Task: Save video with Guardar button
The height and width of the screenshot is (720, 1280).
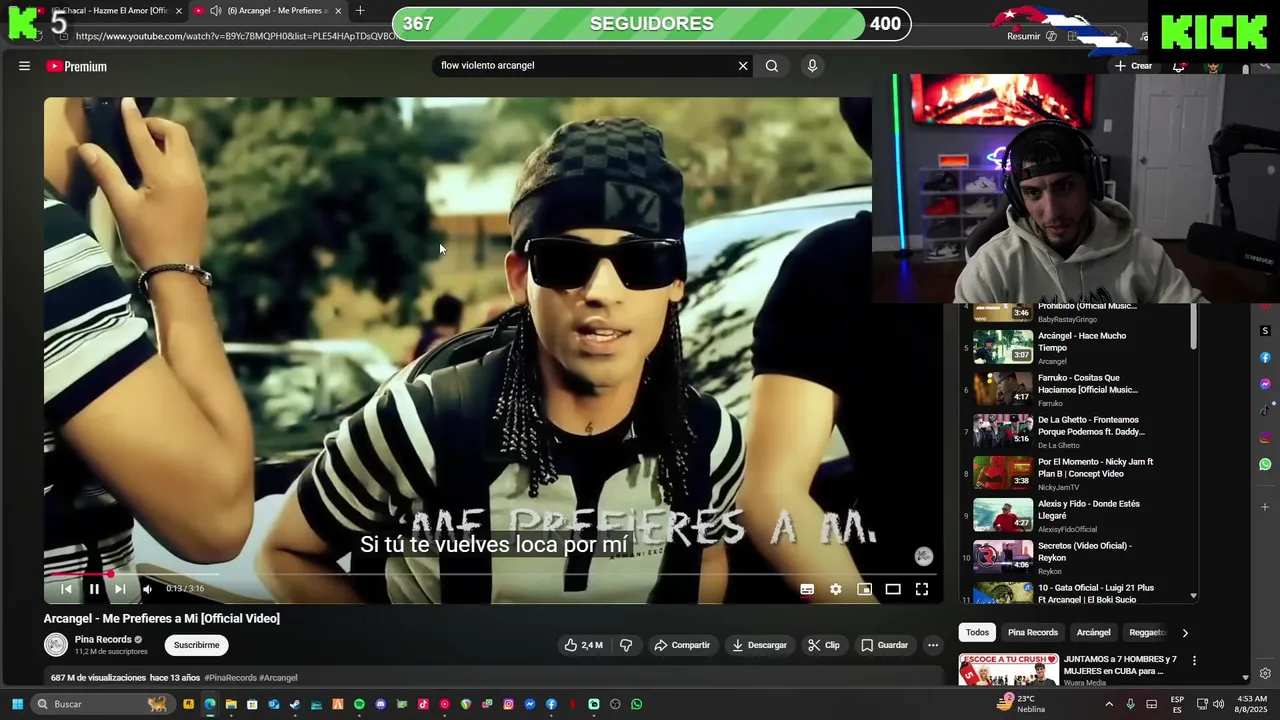Action: pos(884,645)
